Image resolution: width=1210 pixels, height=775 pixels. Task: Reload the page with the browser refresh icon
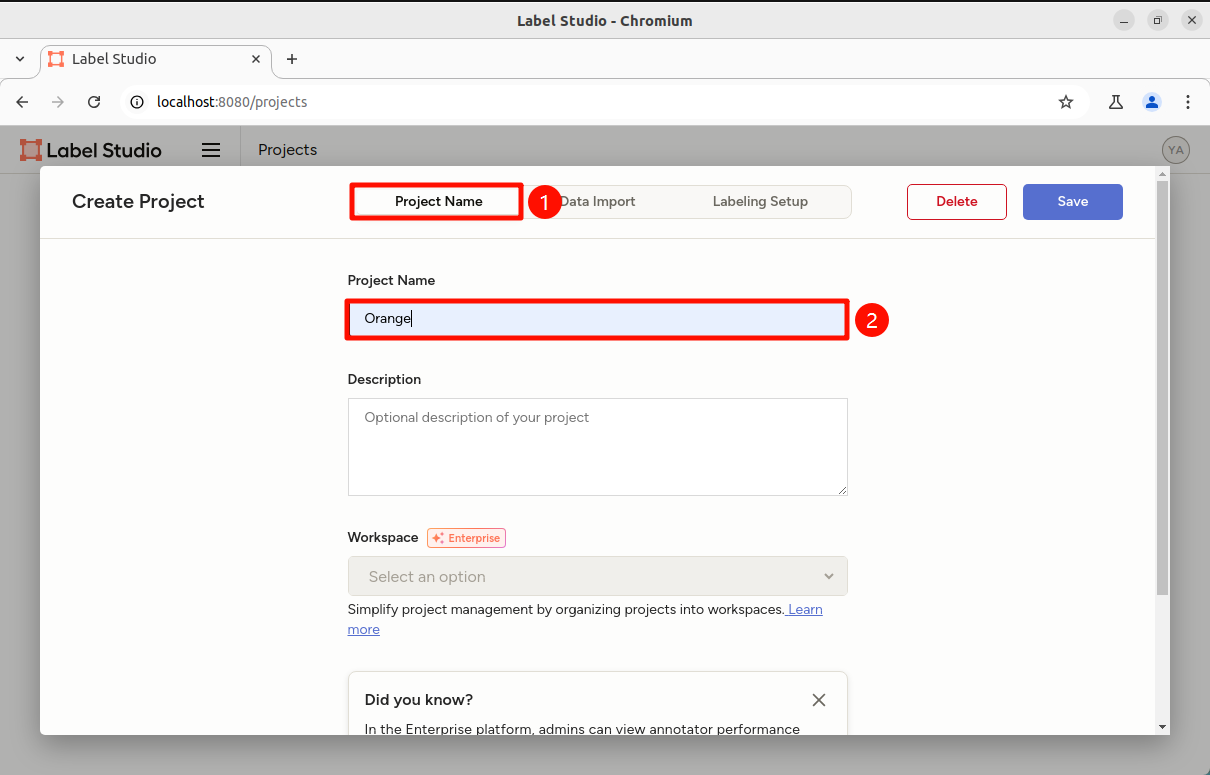point(94,102)
